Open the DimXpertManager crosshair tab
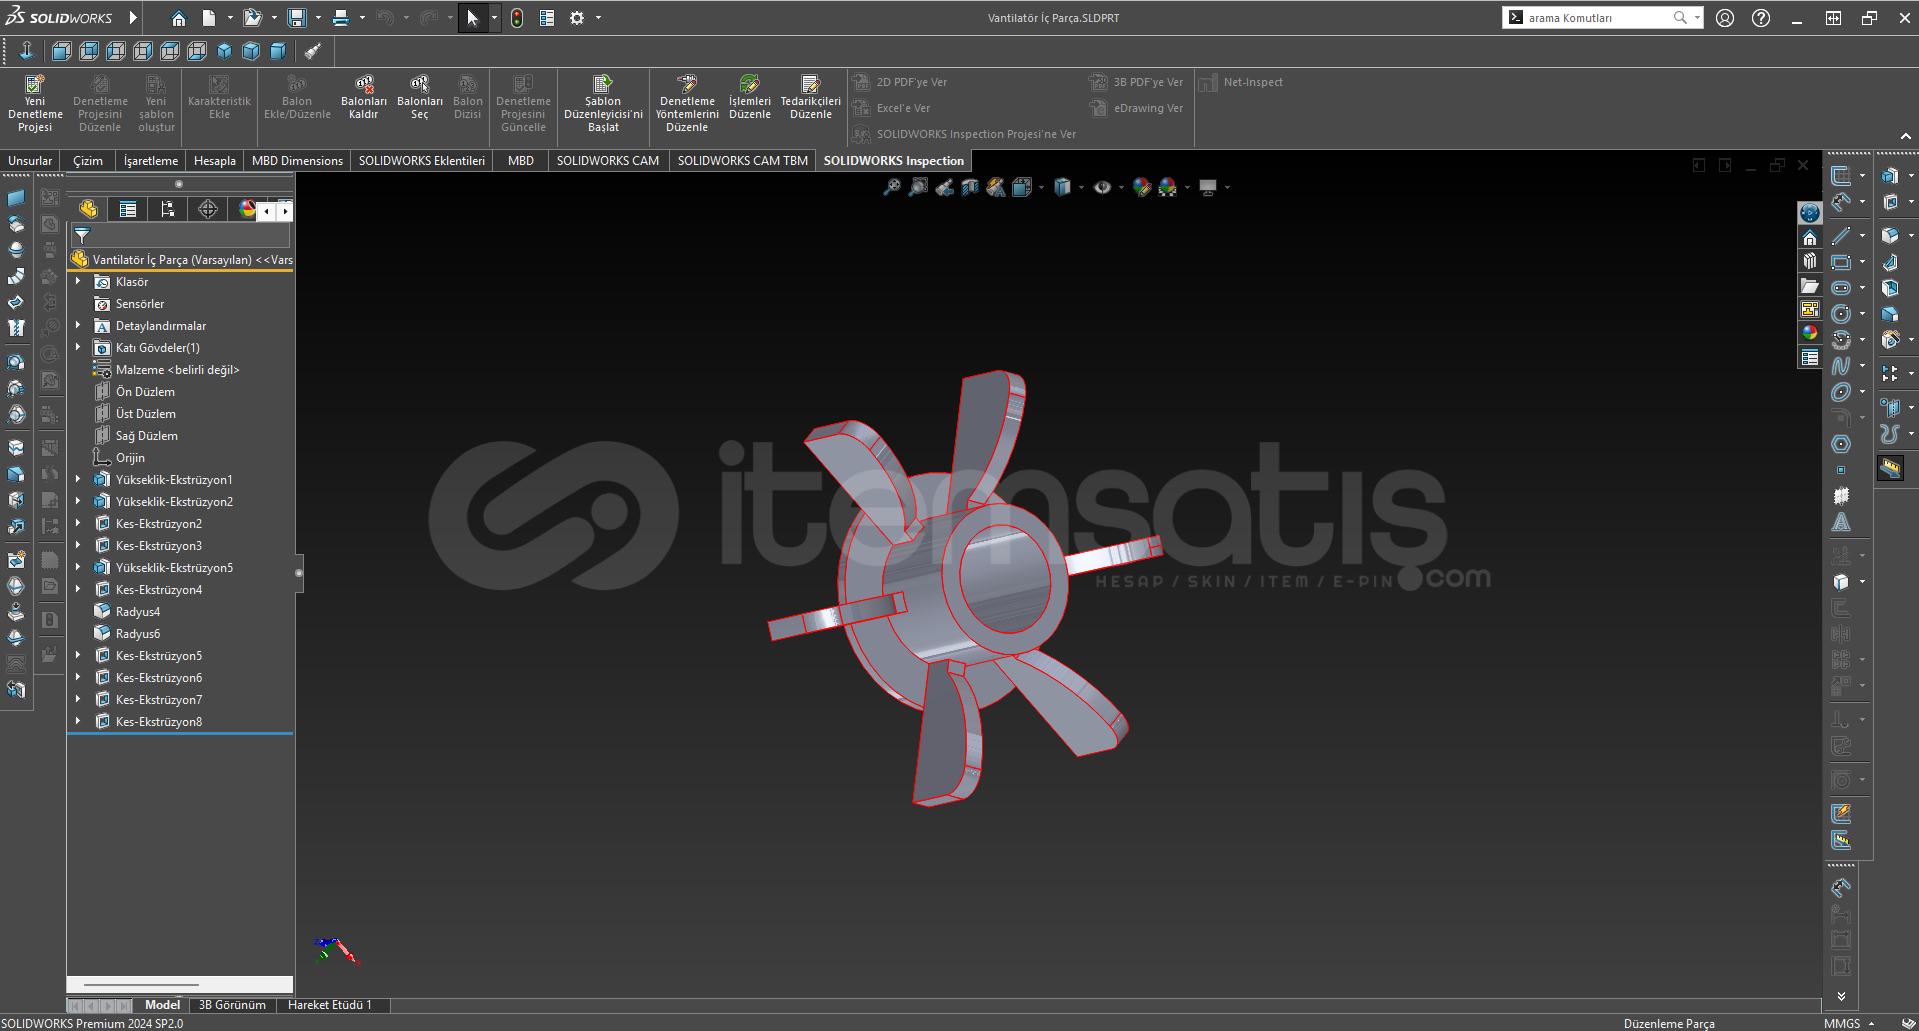The height and width of the screenshot is (1031, 1919). 208,209
